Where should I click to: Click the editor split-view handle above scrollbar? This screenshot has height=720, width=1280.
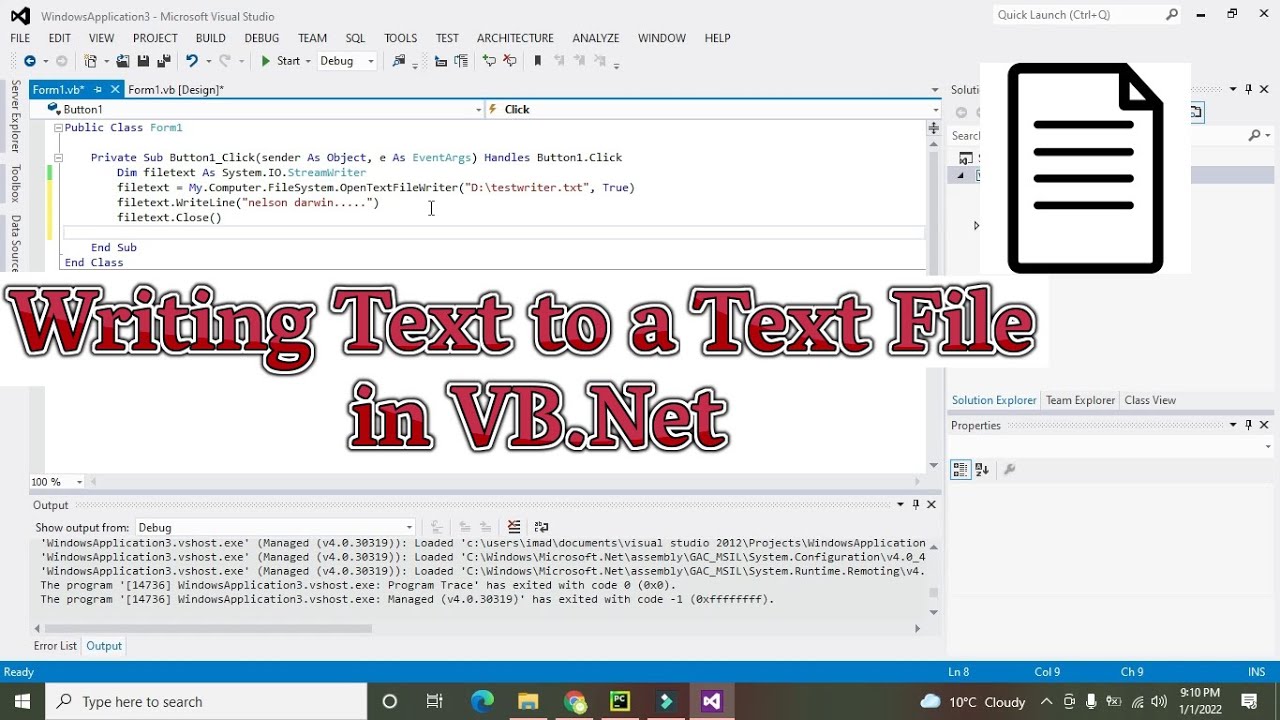[934, 128]
